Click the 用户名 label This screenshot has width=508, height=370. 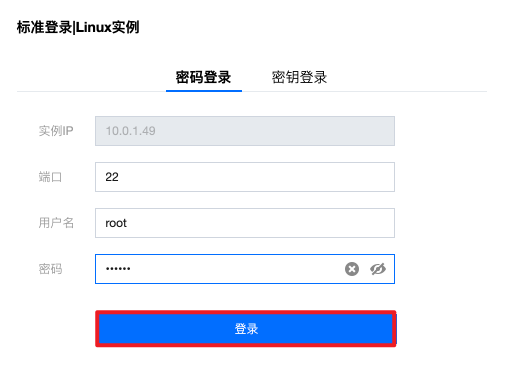point(56,223)
